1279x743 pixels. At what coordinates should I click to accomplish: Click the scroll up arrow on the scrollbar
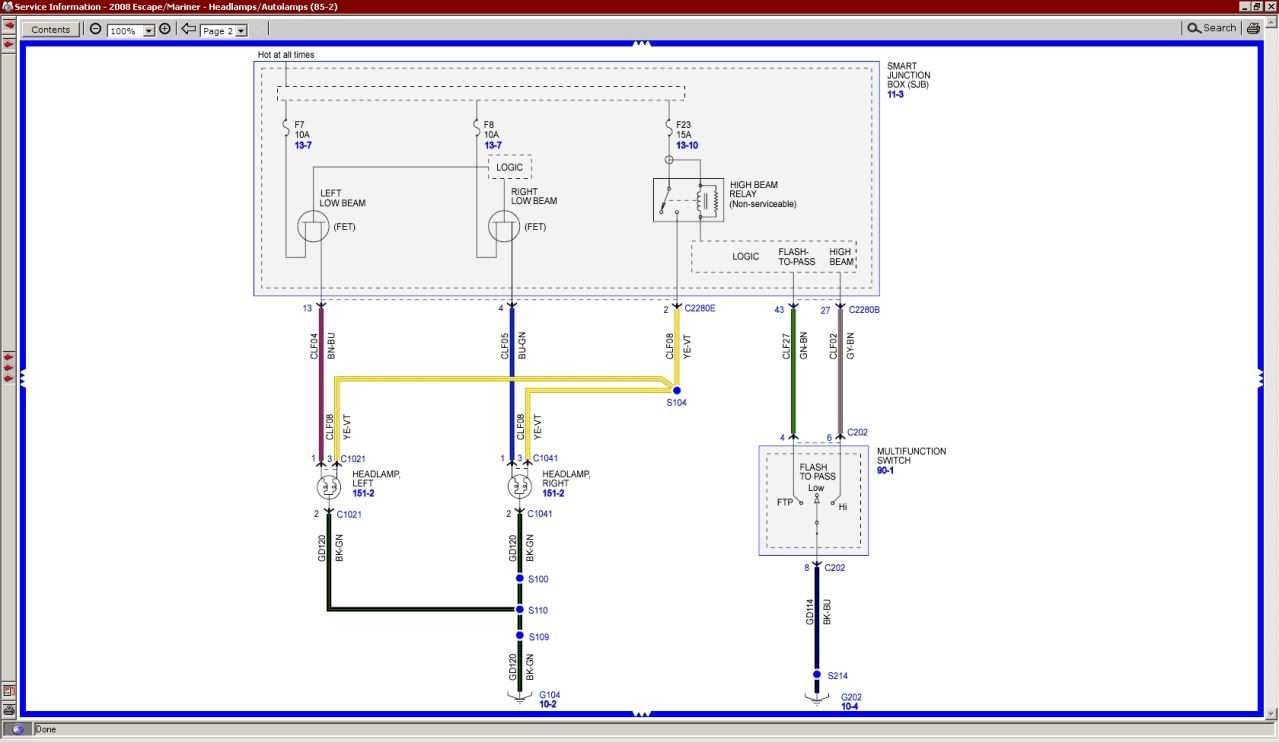(x=1271, y=24)
